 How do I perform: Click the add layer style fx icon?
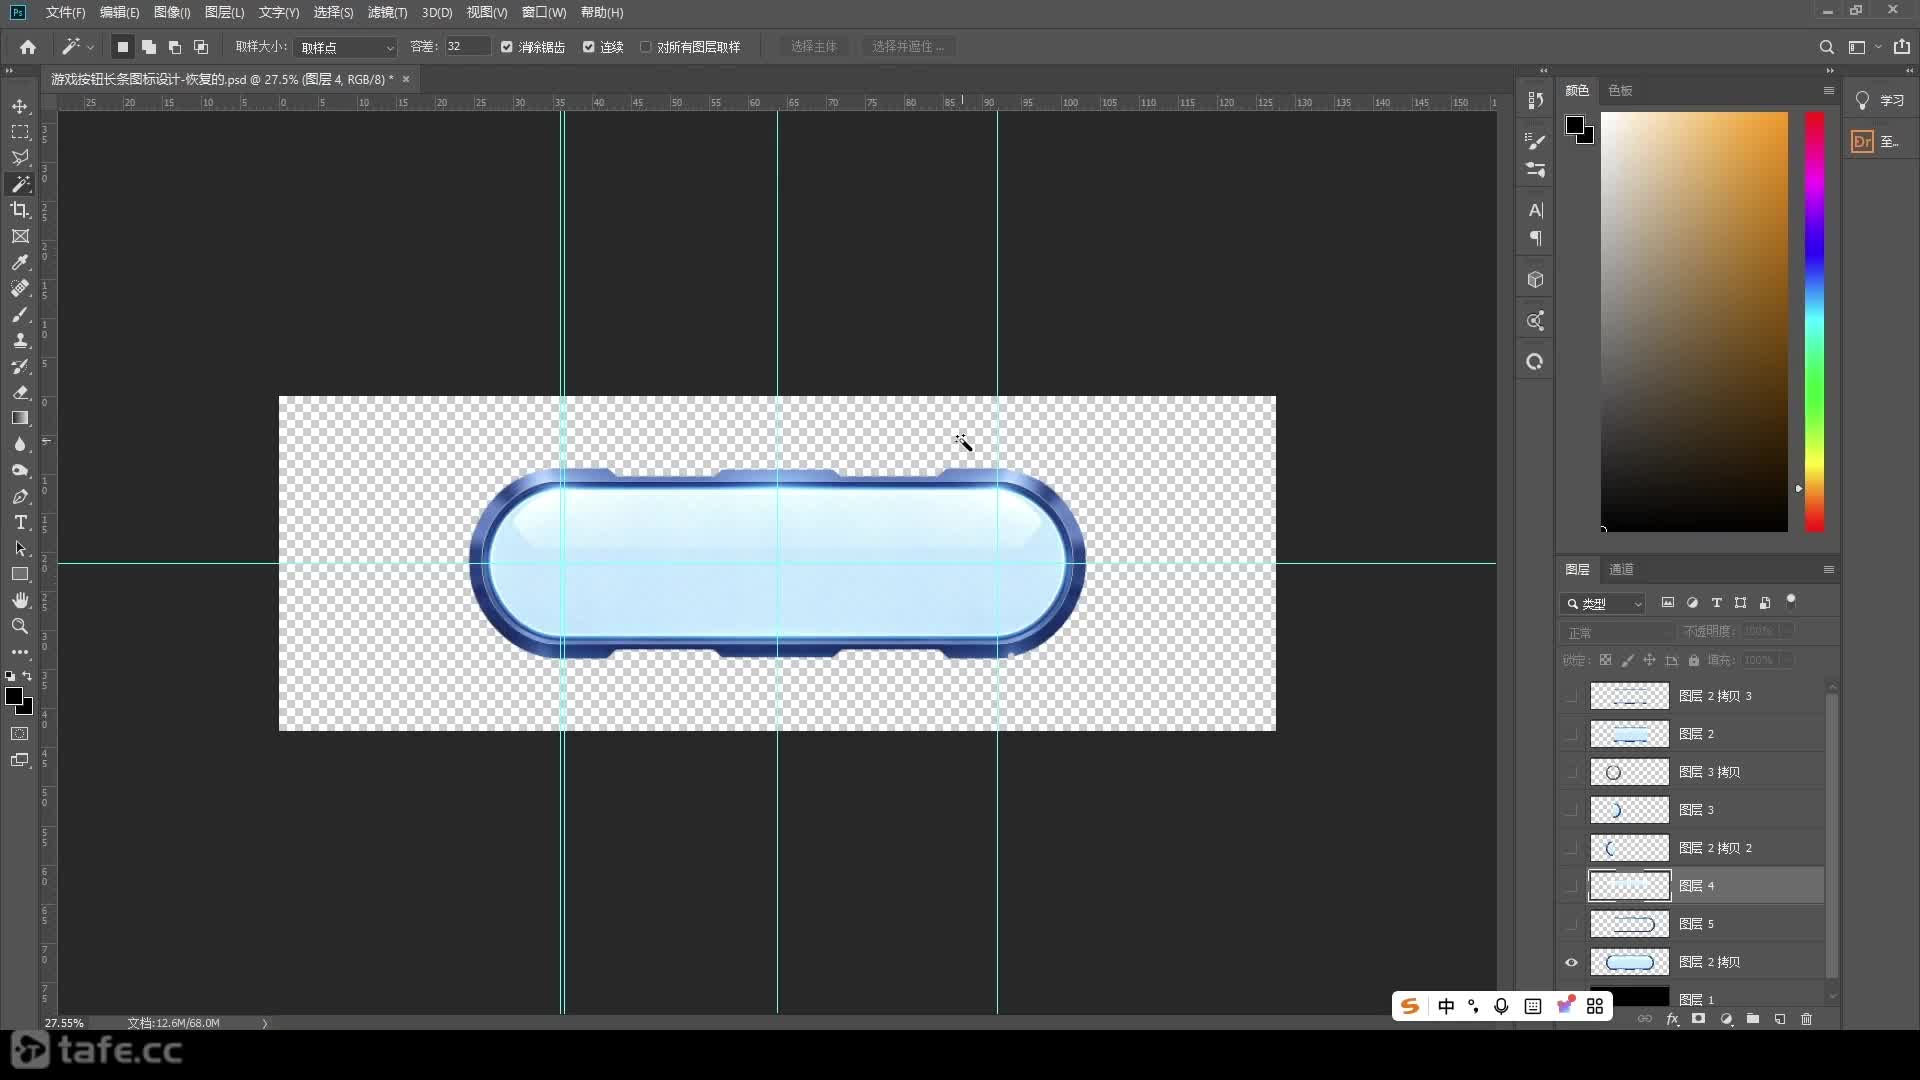1672,1019
